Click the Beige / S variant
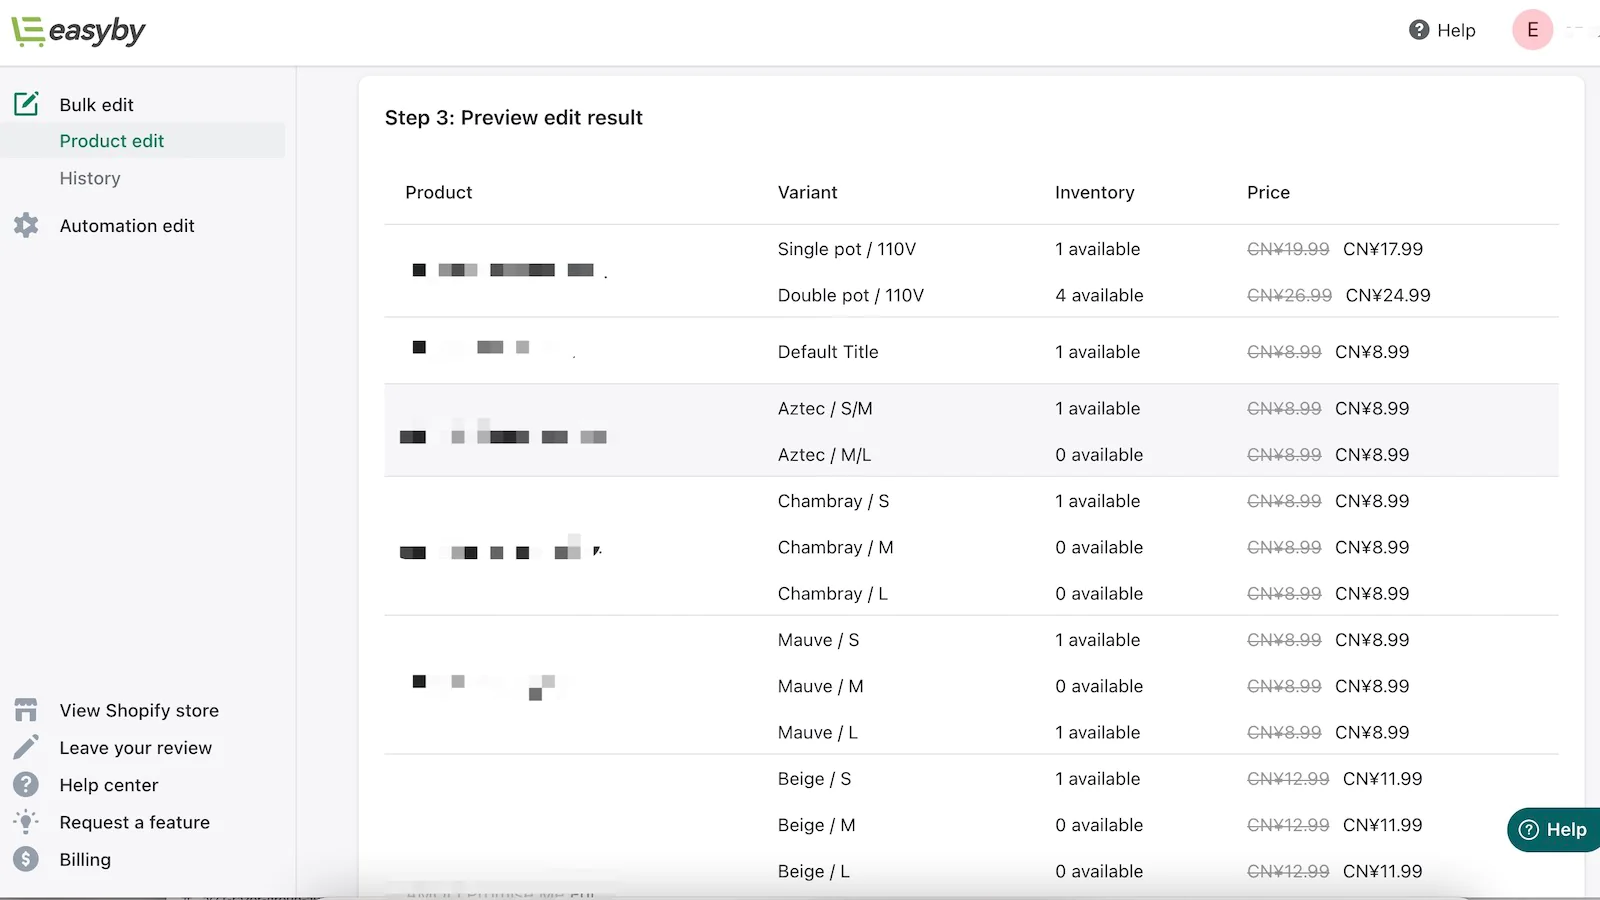 [815, 779]
